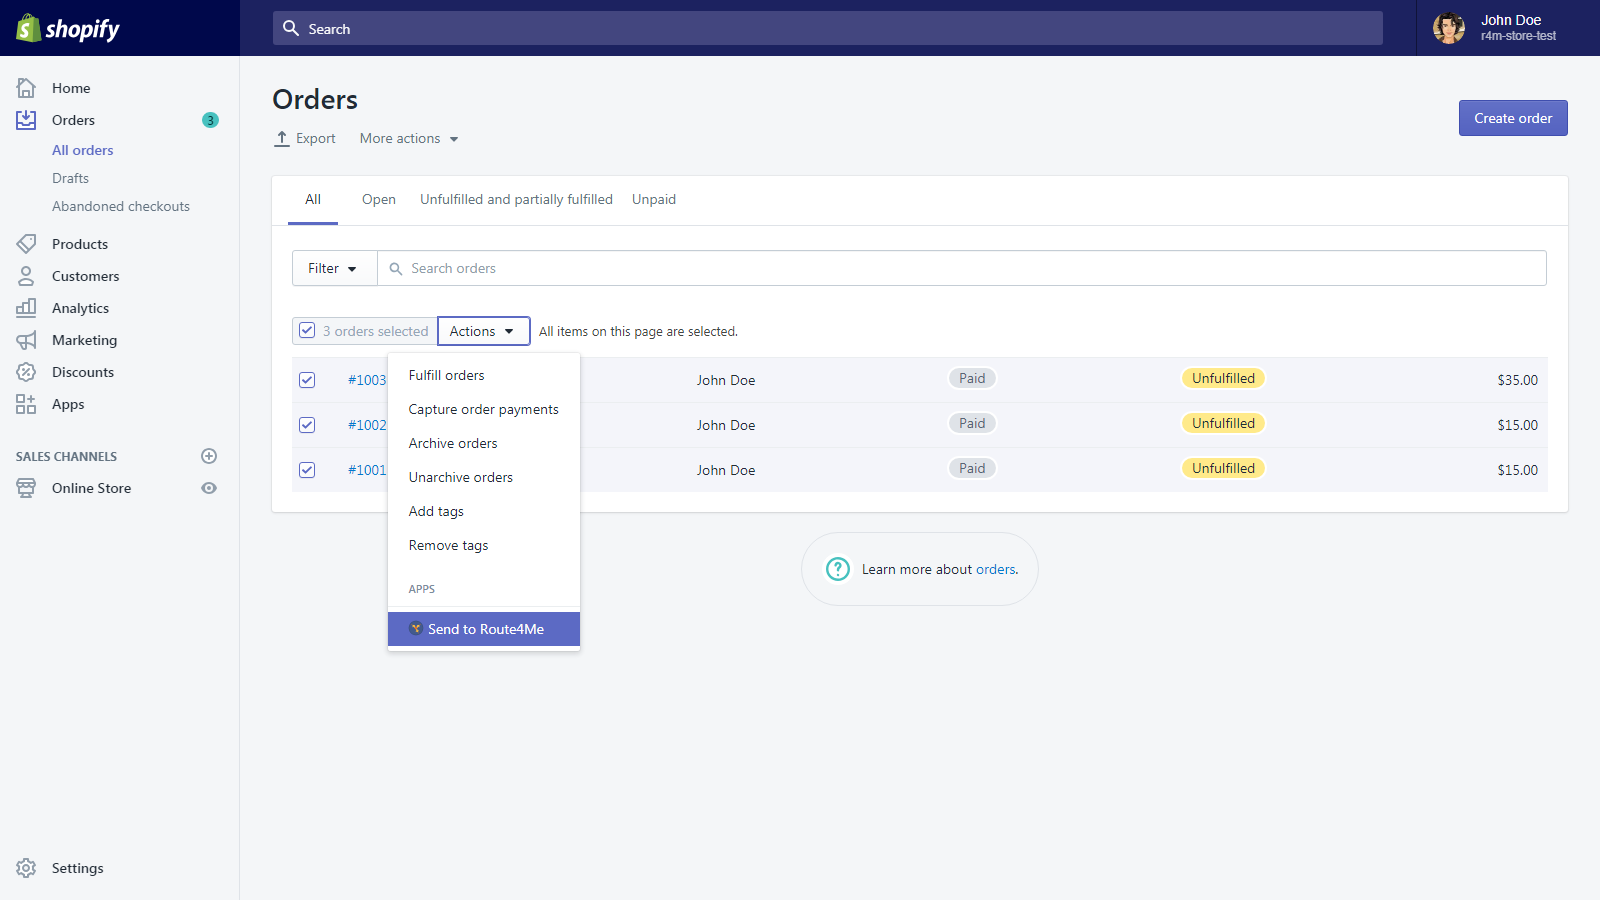View Online Store with eye icon
1600x900 pixels.
coord(209,488)
